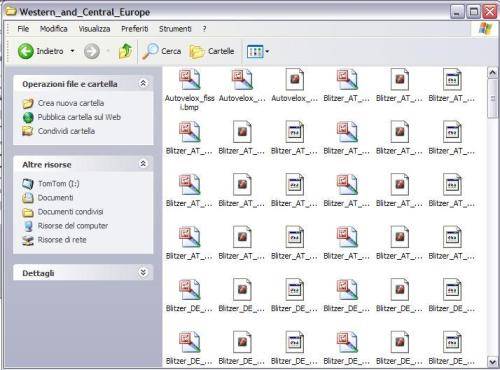Expand the Dettagli panel
This screenshot has height=370, width=500.
[143, 273]
